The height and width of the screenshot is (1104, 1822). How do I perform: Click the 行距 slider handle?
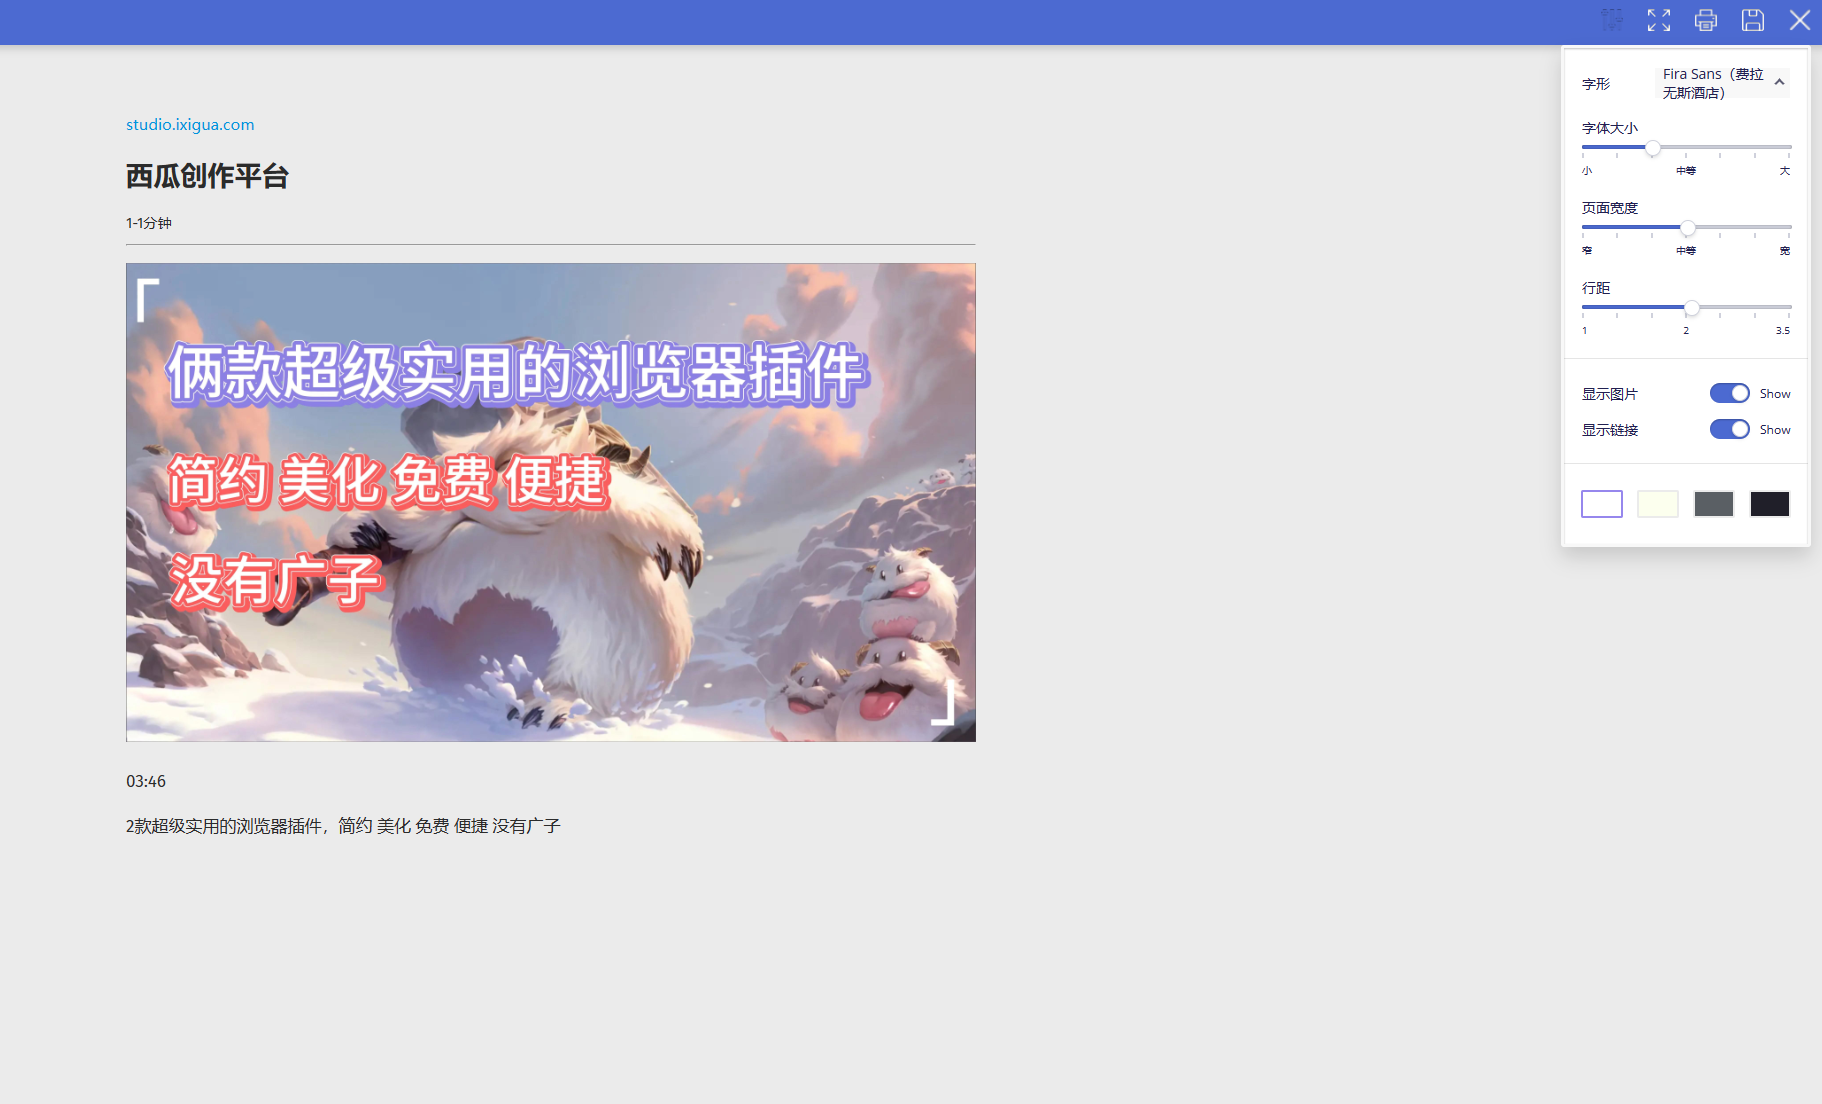(1692, 308)
